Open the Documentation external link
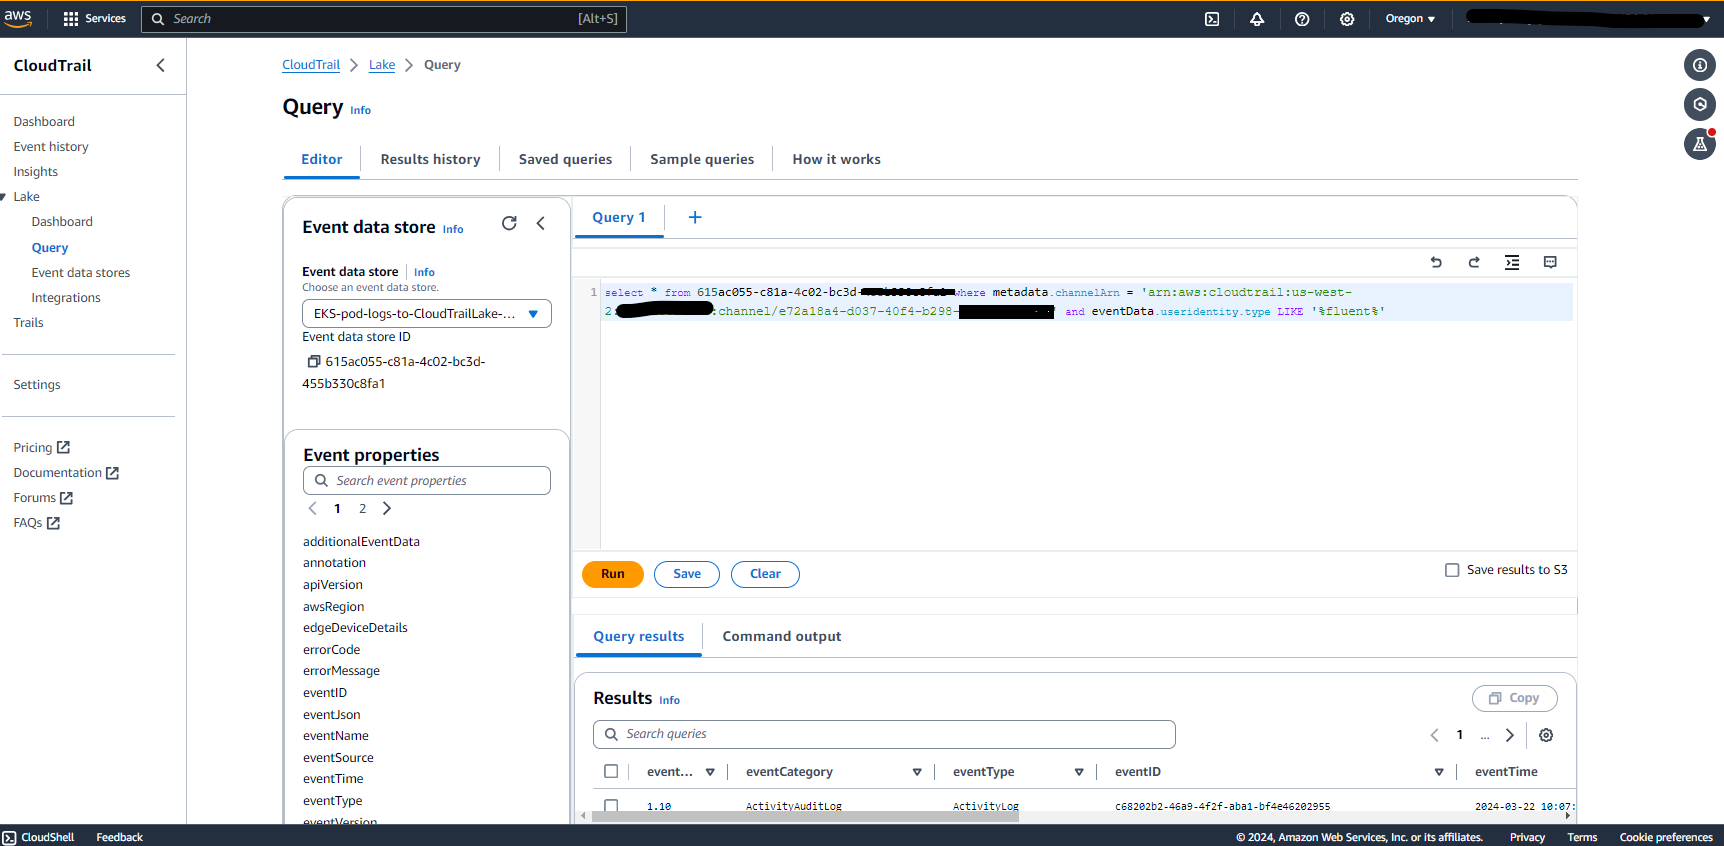Viewport: 1724px width, 846px height. click(x=66, y=473)
